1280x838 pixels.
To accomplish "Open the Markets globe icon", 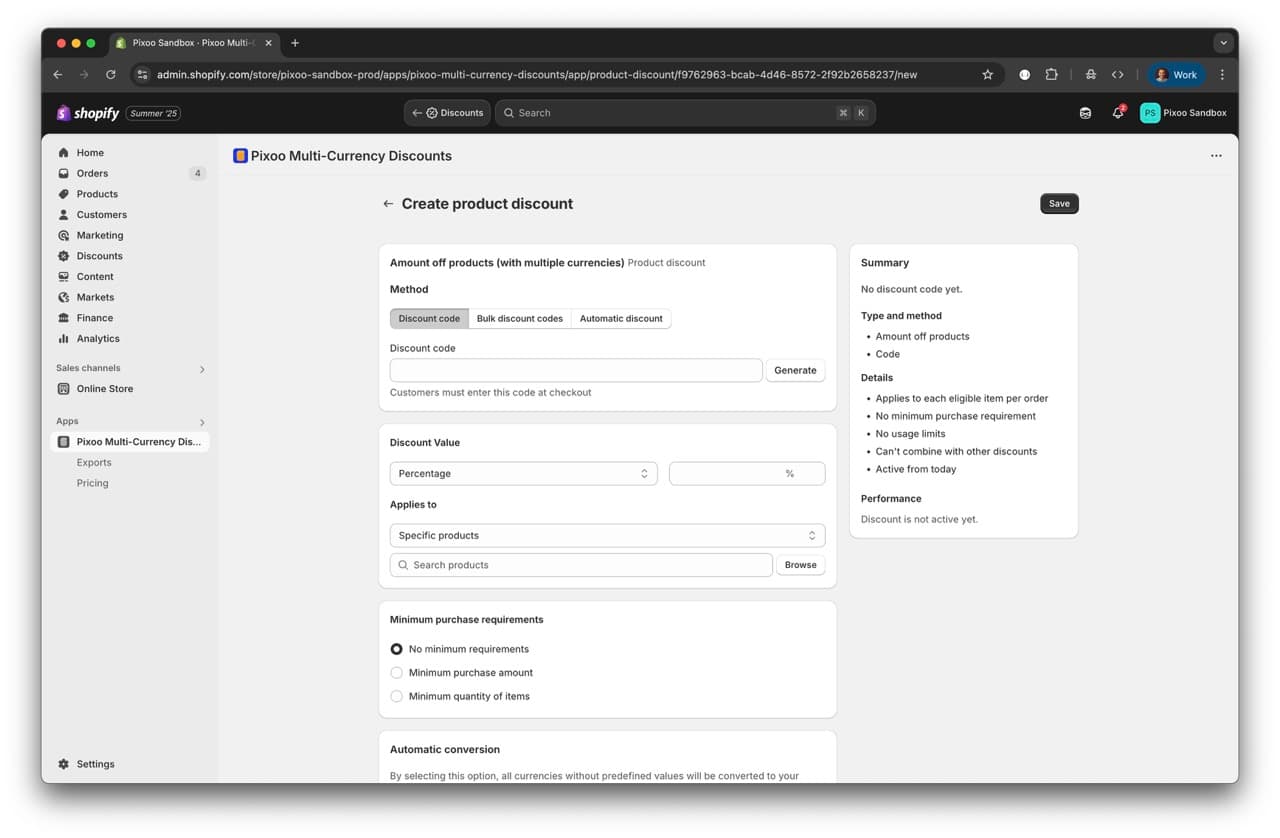I will (x=64, y=297).
